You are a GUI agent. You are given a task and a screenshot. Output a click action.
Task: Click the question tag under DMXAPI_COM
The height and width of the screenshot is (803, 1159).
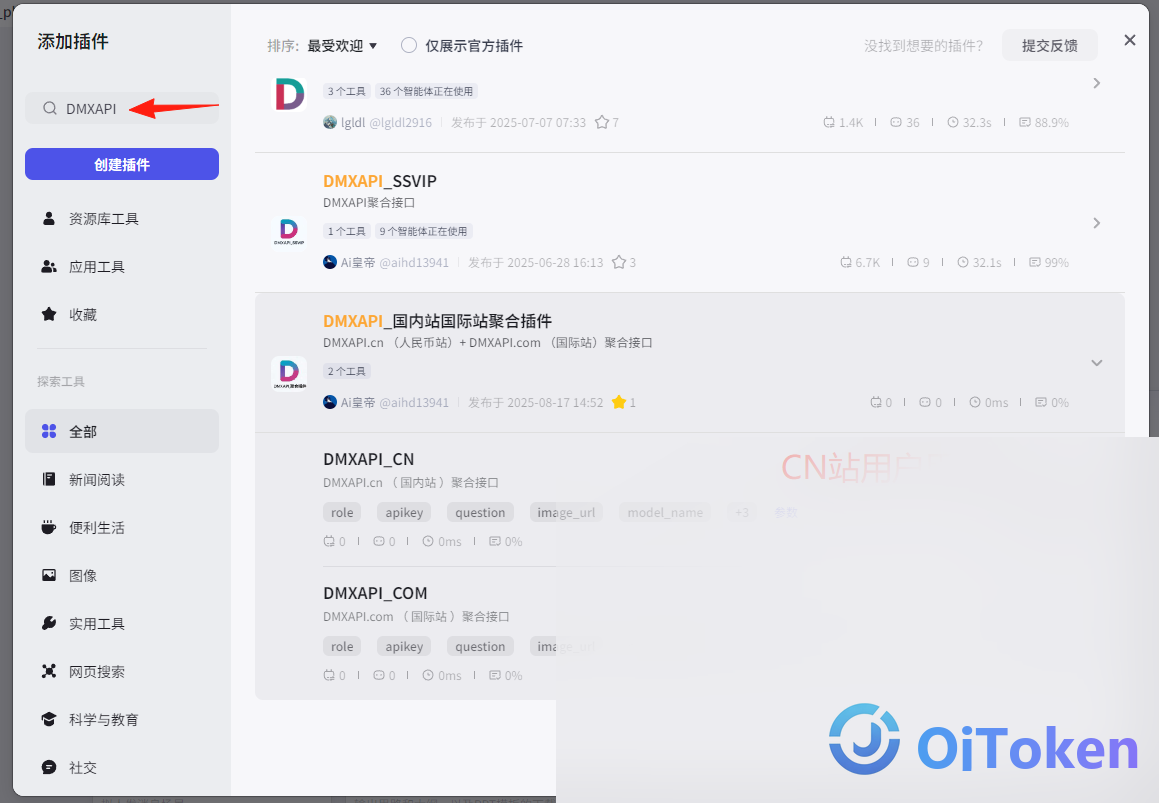tap(480, 646)
